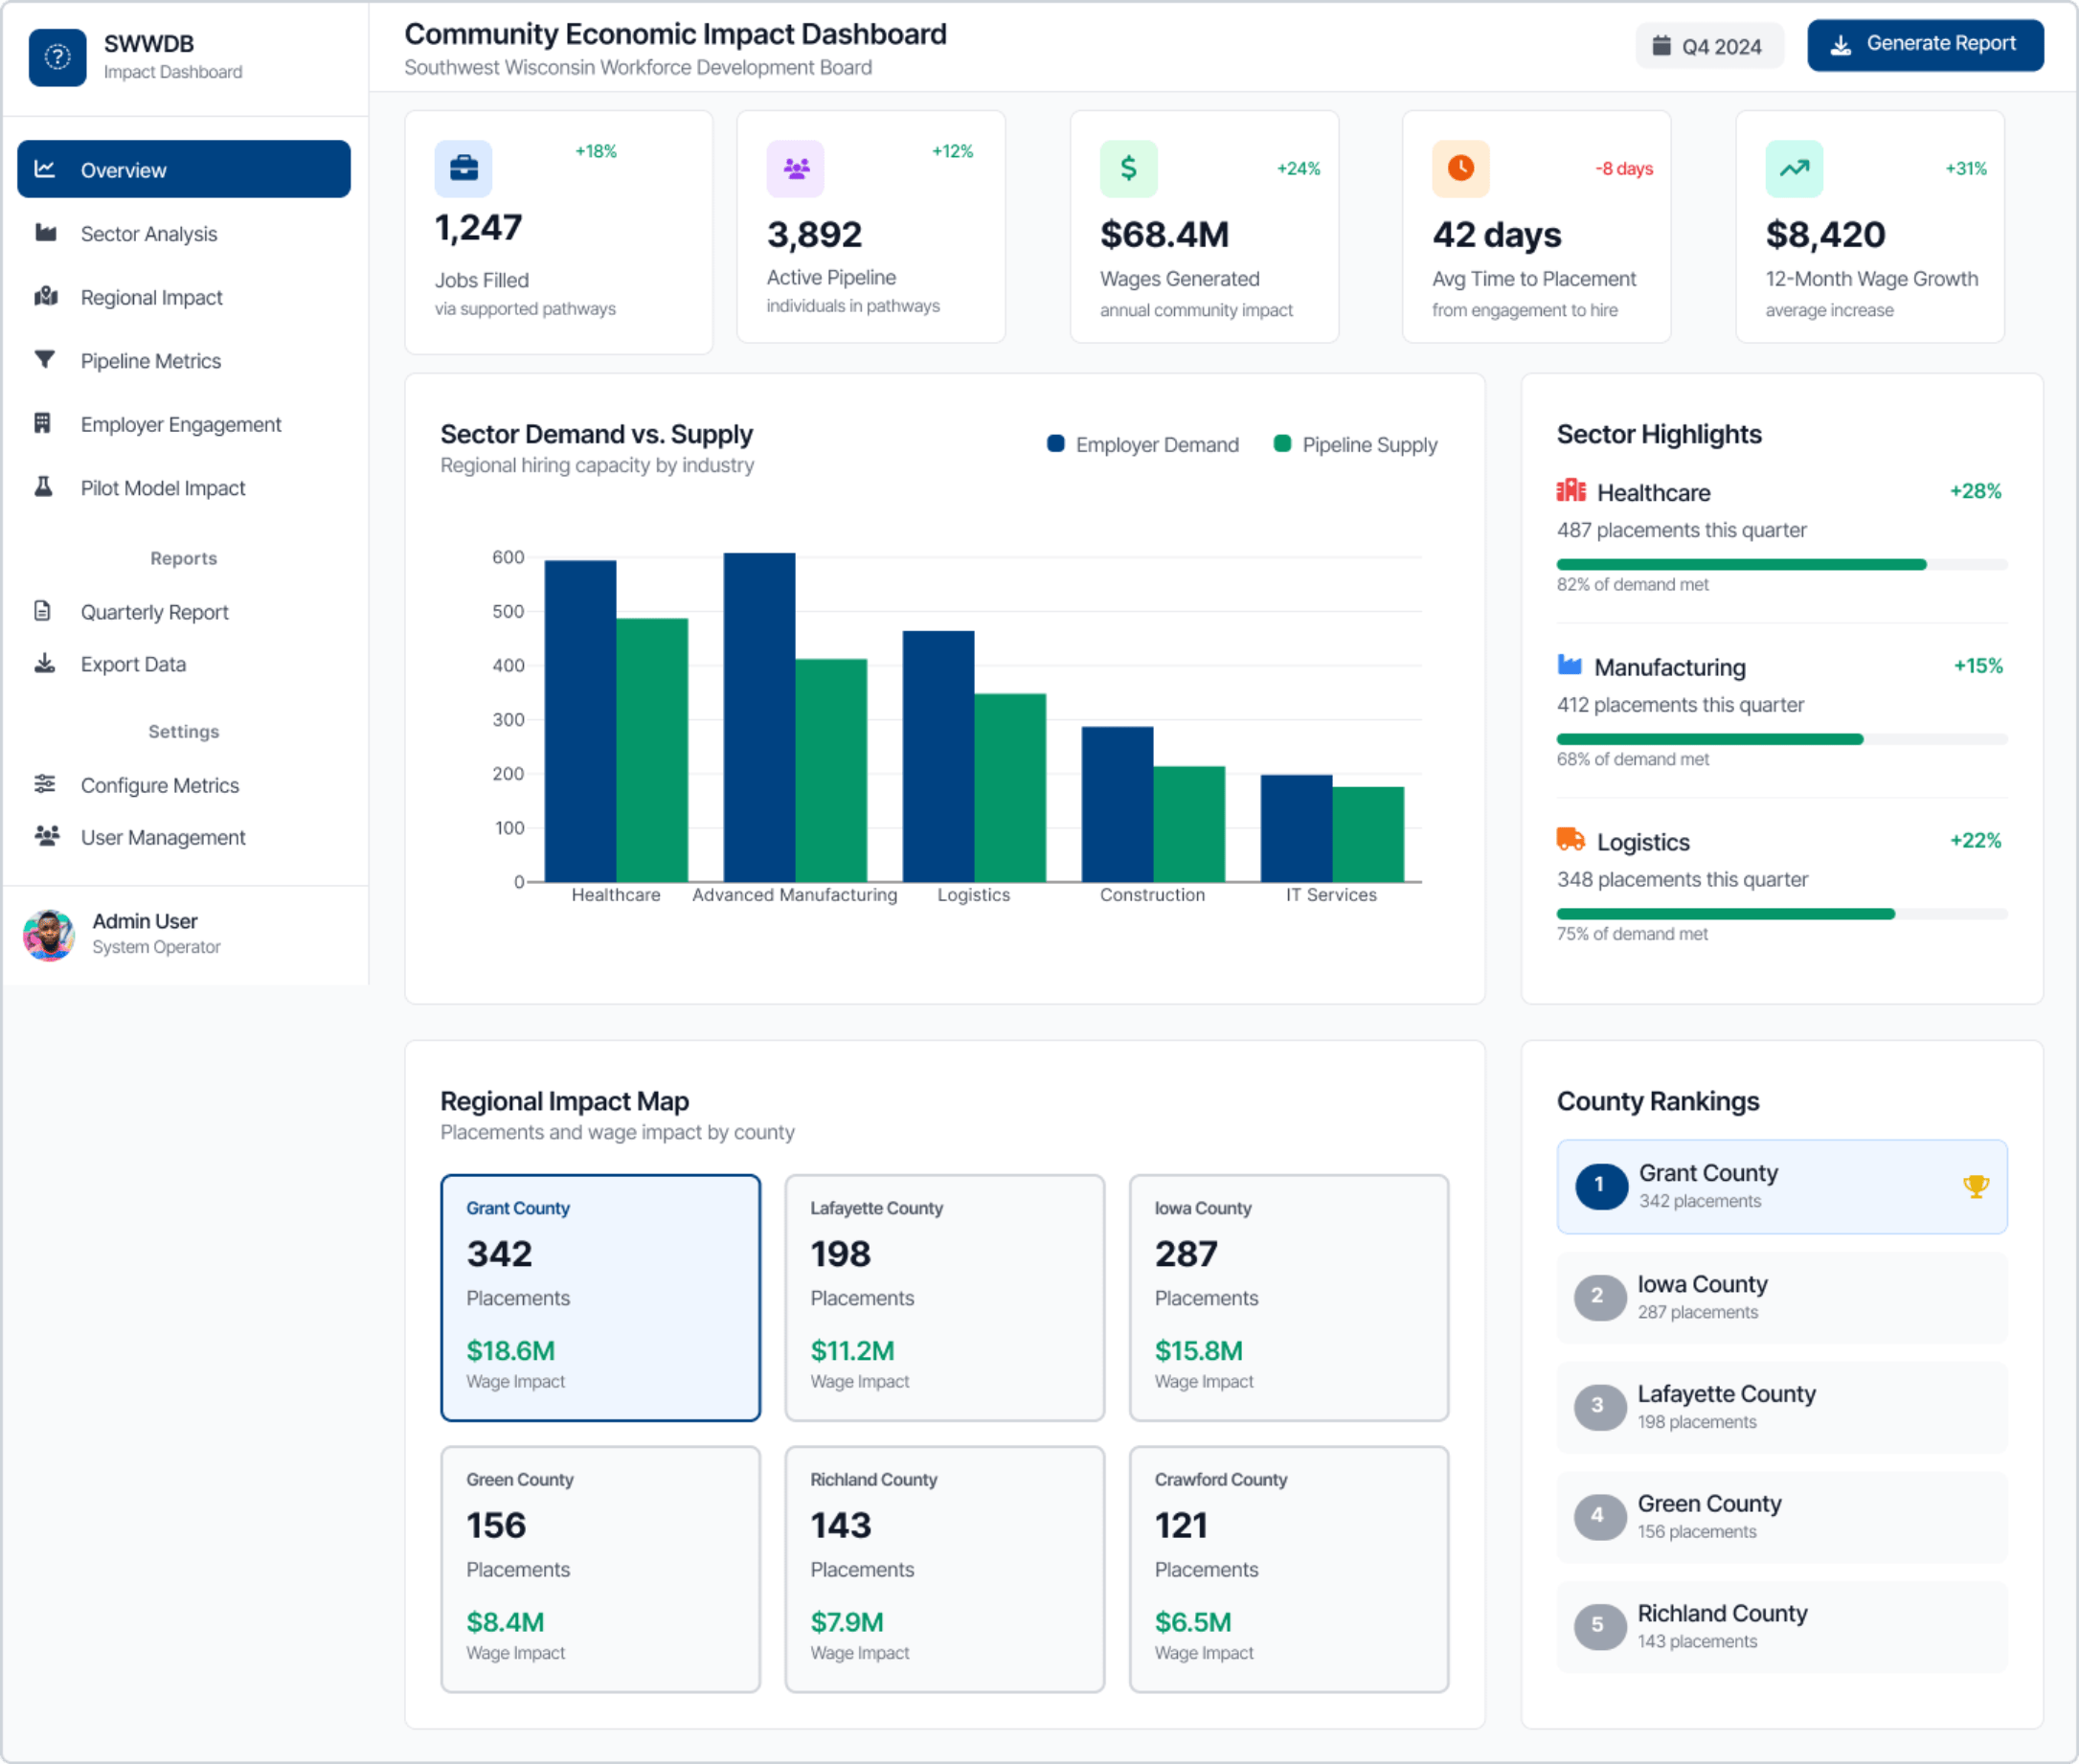Viewport: 2079px width, 1764px height.
Task: Toggle Employer Demand legend entry
Action: pos(1142,444)
